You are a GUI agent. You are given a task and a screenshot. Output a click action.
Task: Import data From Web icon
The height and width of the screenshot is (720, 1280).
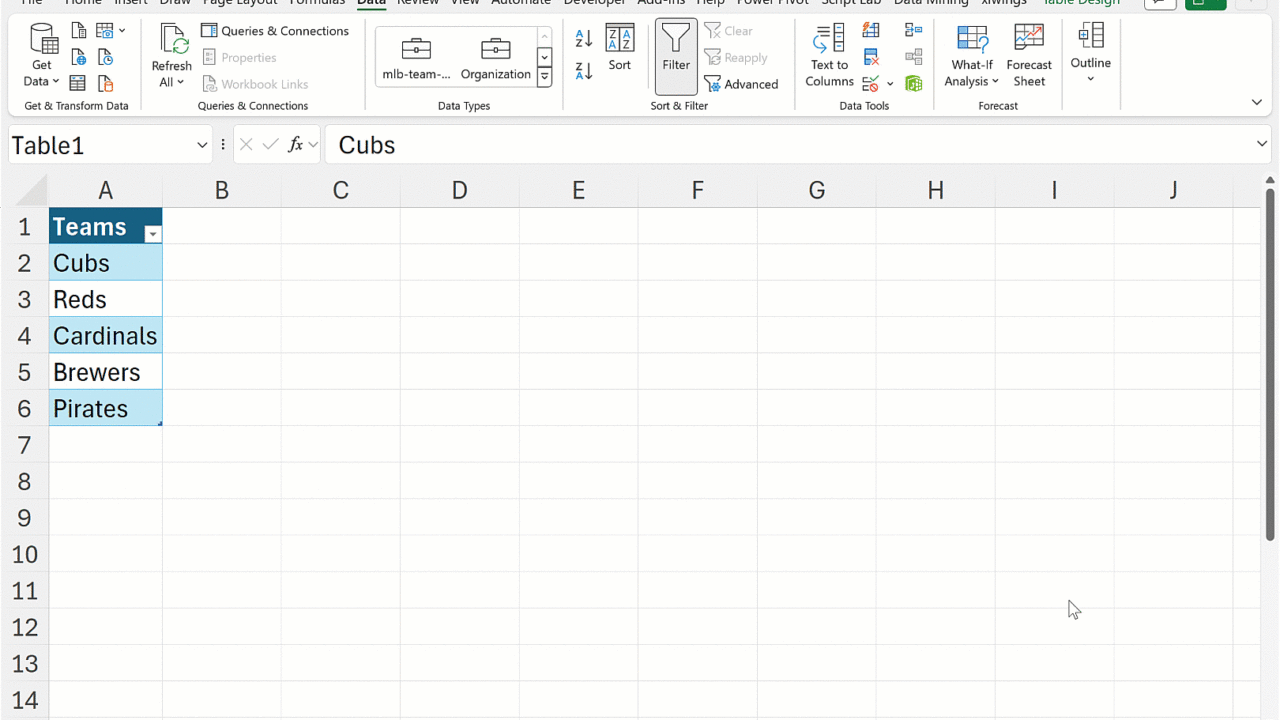(78, 58)
